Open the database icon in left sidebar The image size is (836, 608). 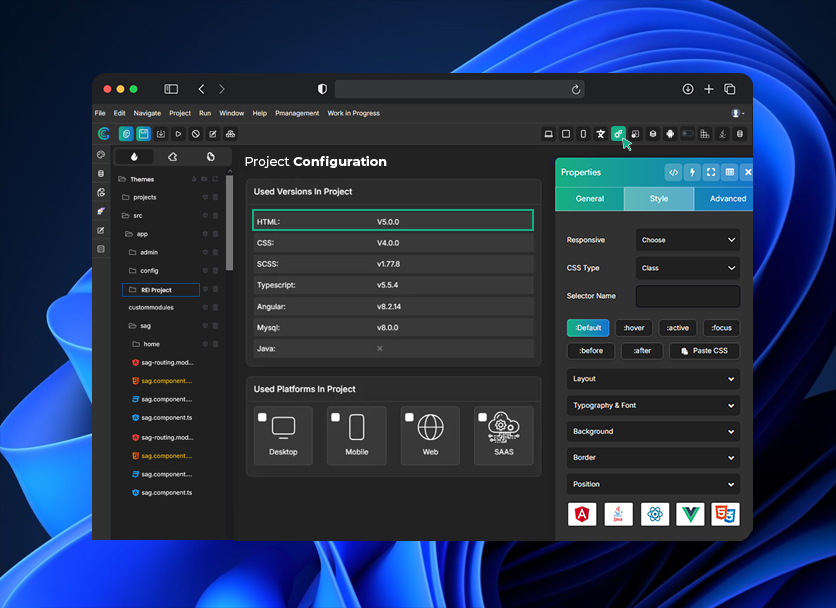[x=101, y=173]
